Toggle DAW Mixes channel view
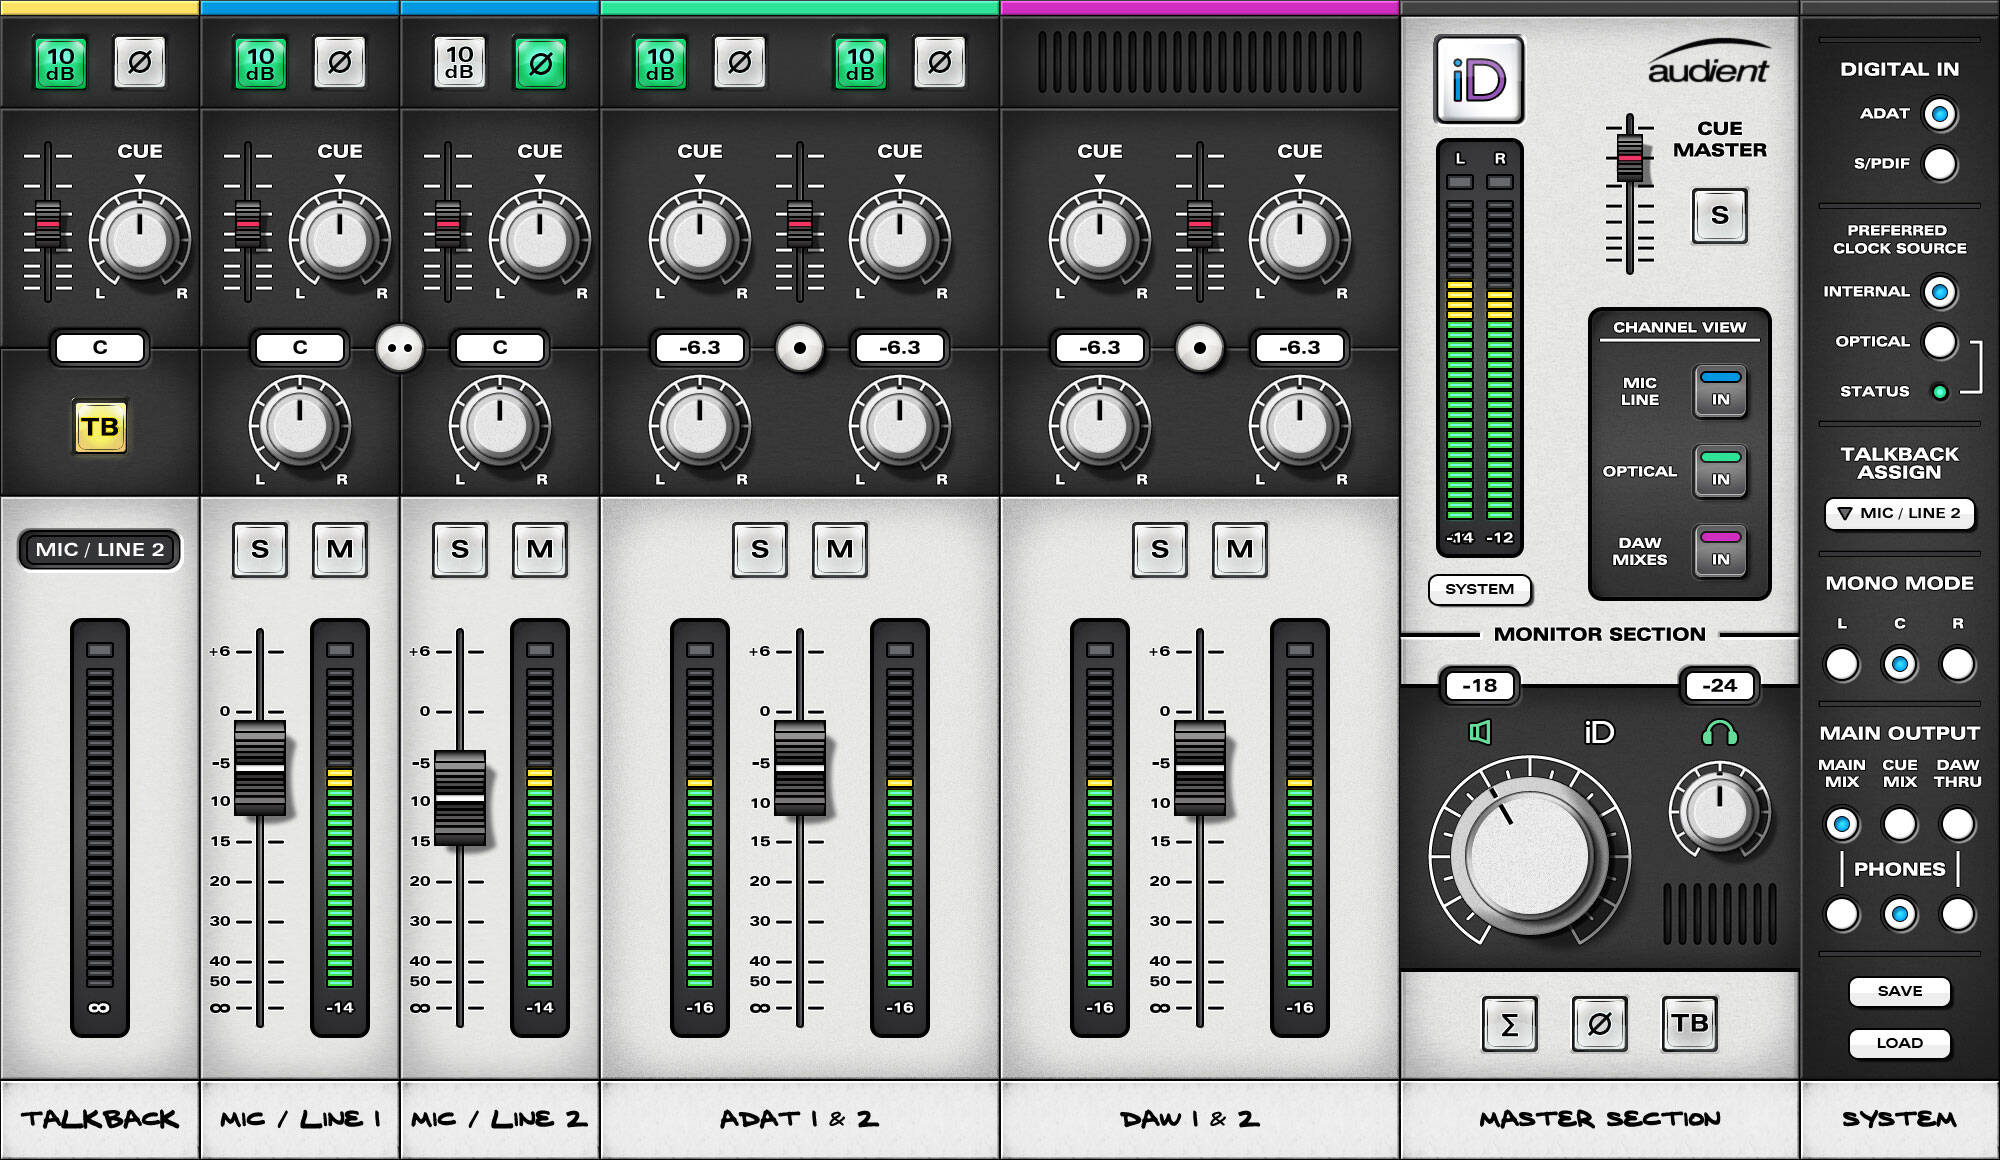Screen dimensions: 2000x1160 pos(1720,551)
